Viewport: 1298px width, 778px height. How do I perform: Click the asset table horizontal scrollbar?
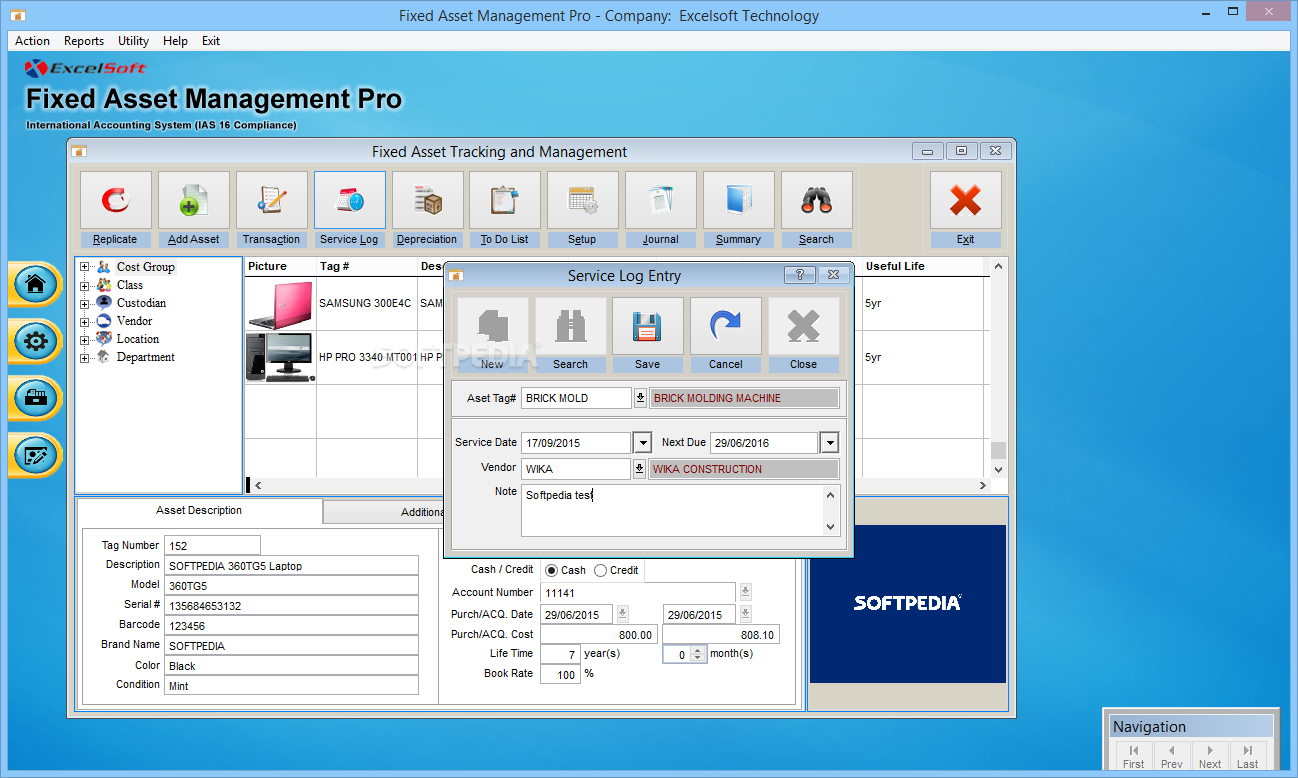(x=620, y=485)
